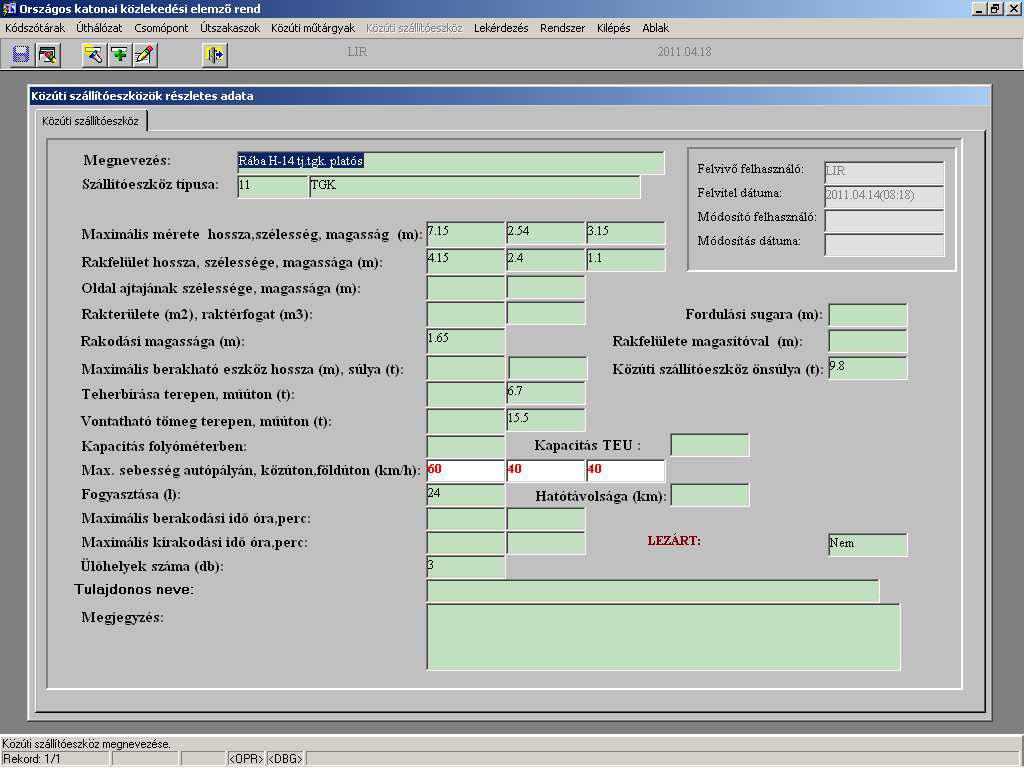This screenshot has width=1024, height=768.
Task: Click the Megnevezés field with Rába H-14
Action: [451, 163]
